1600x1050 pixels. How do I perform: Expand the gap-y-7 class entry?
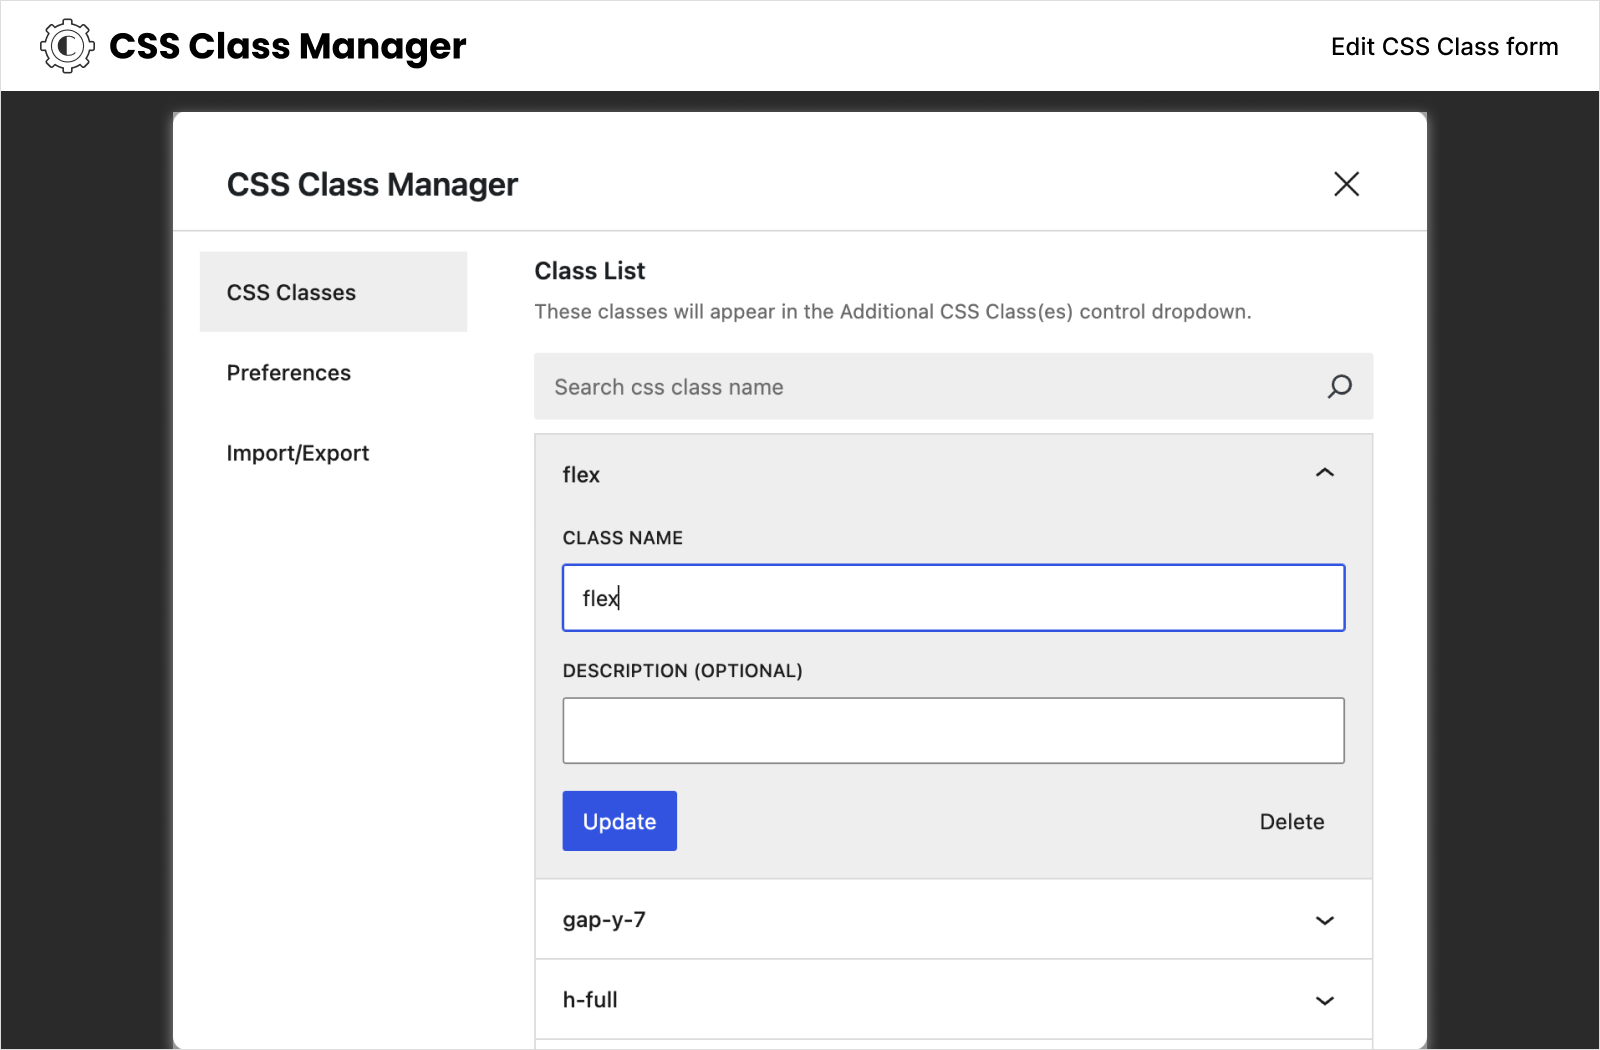[x=1325, y=920]
